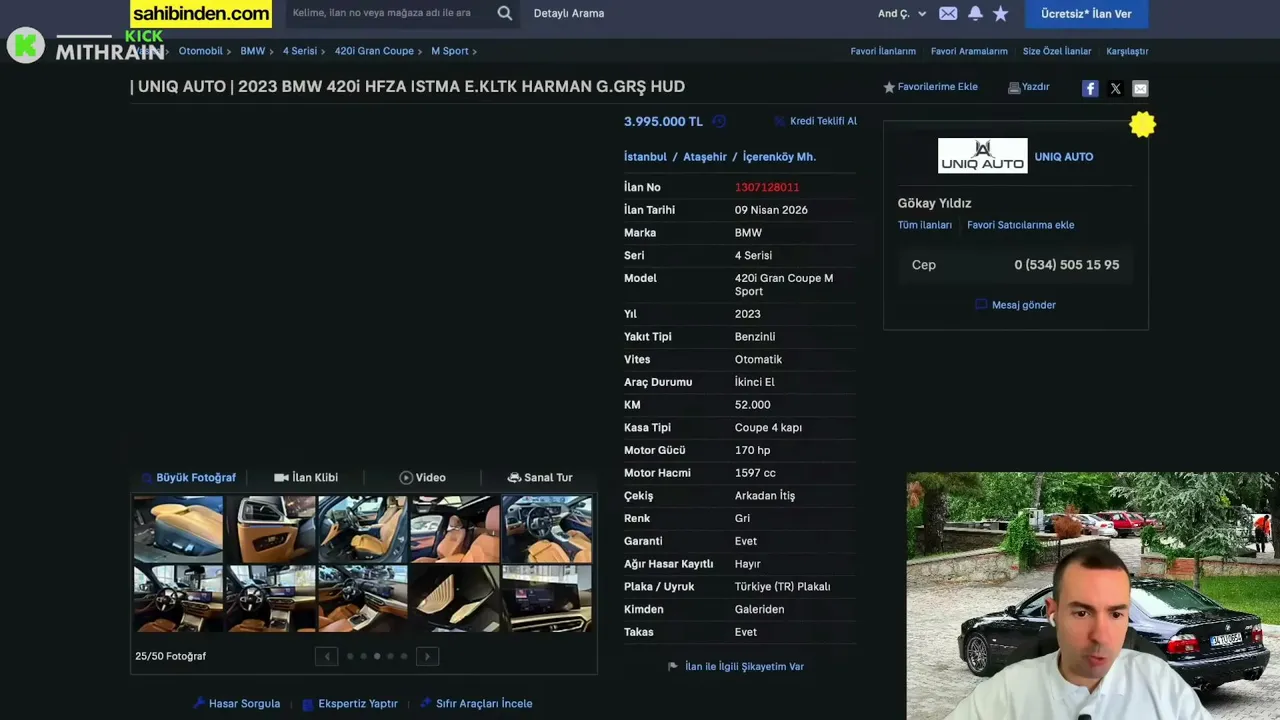This screenshot has height=720, width=1280.
Task: Open Size Özel İlanlar
Action: pos(1057,51)
